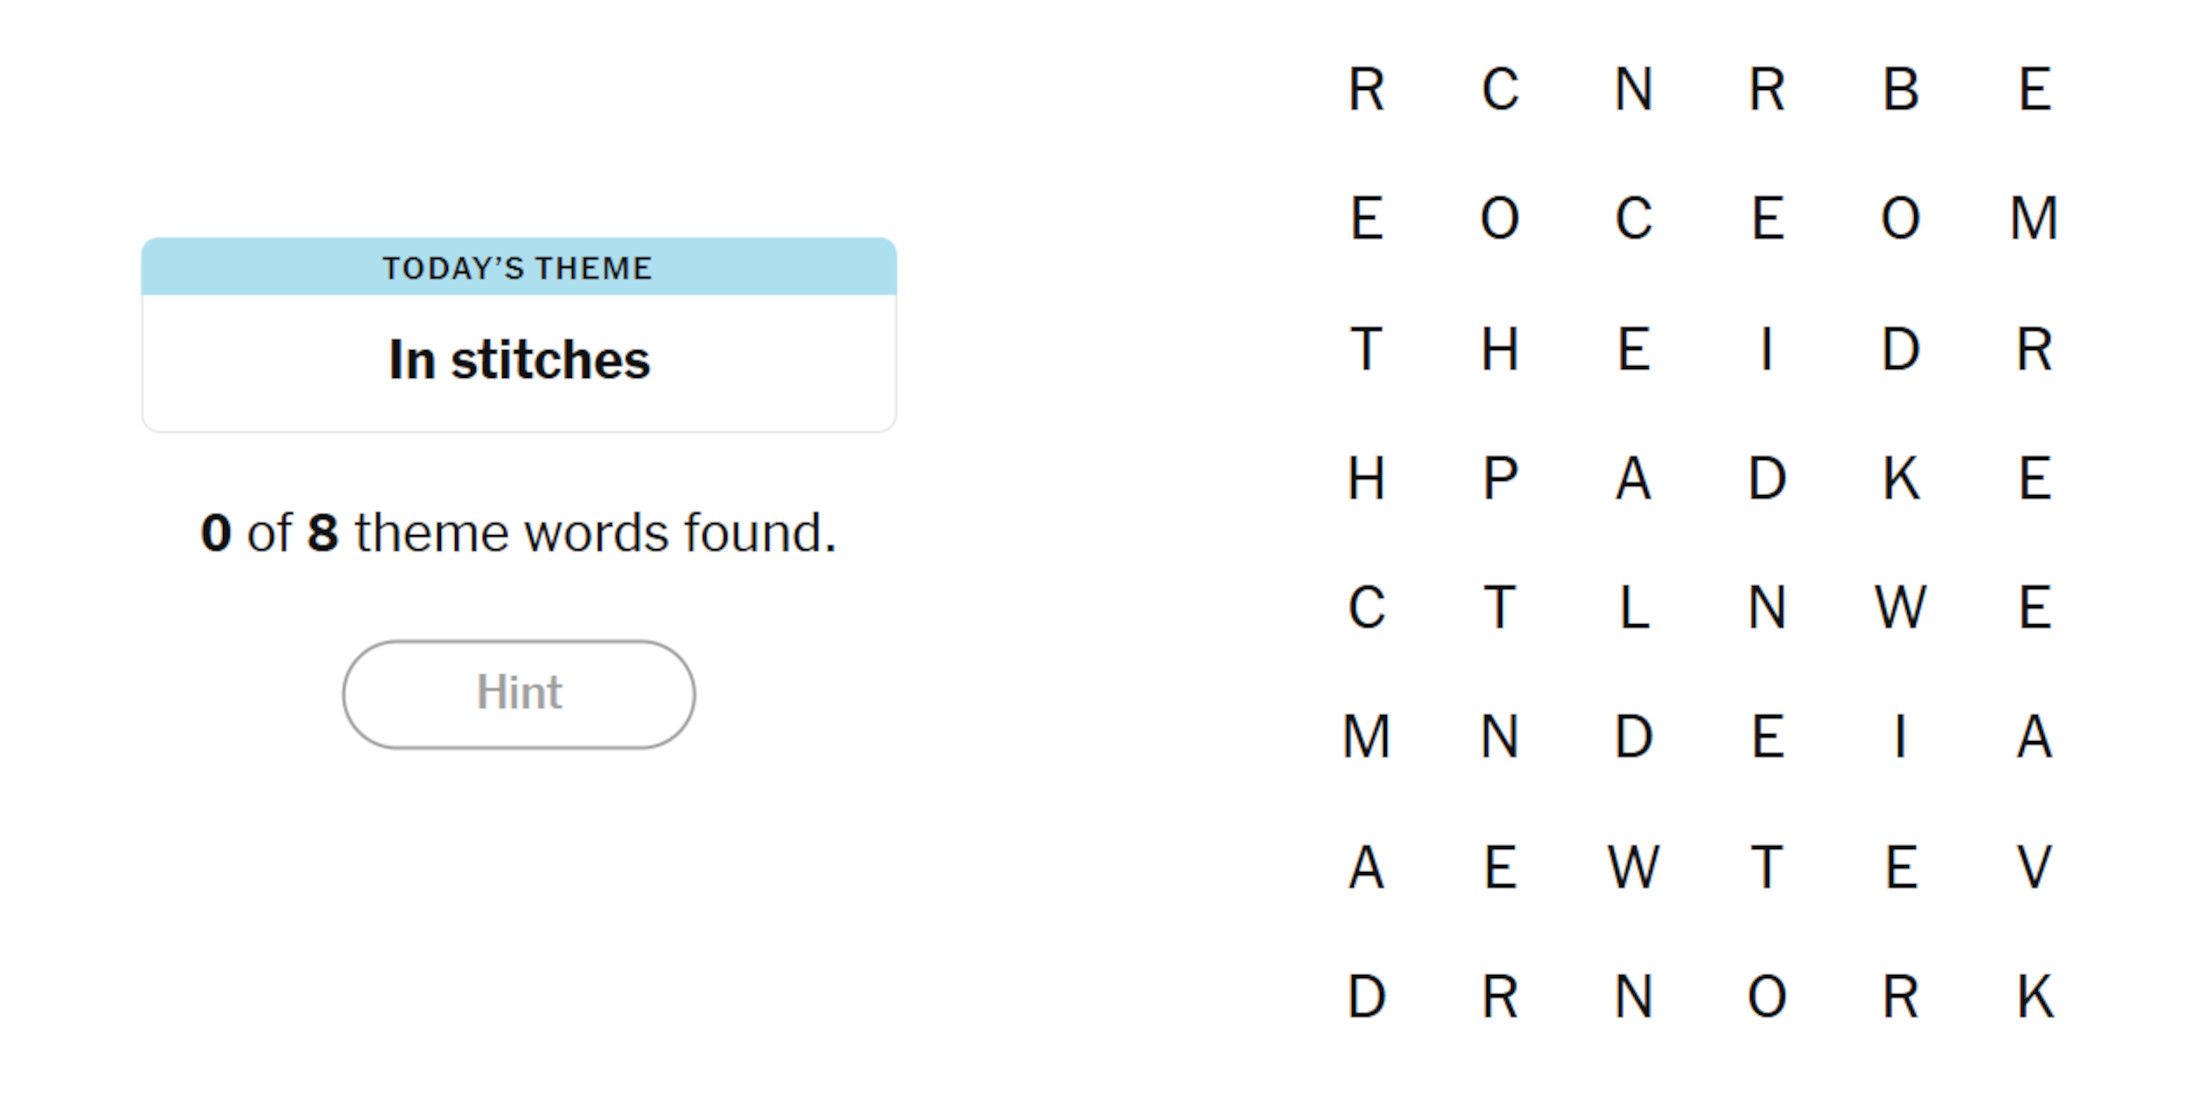2200x1100 pixels.
Task: Pick the I between E and A
Action: pos(1900,737)
